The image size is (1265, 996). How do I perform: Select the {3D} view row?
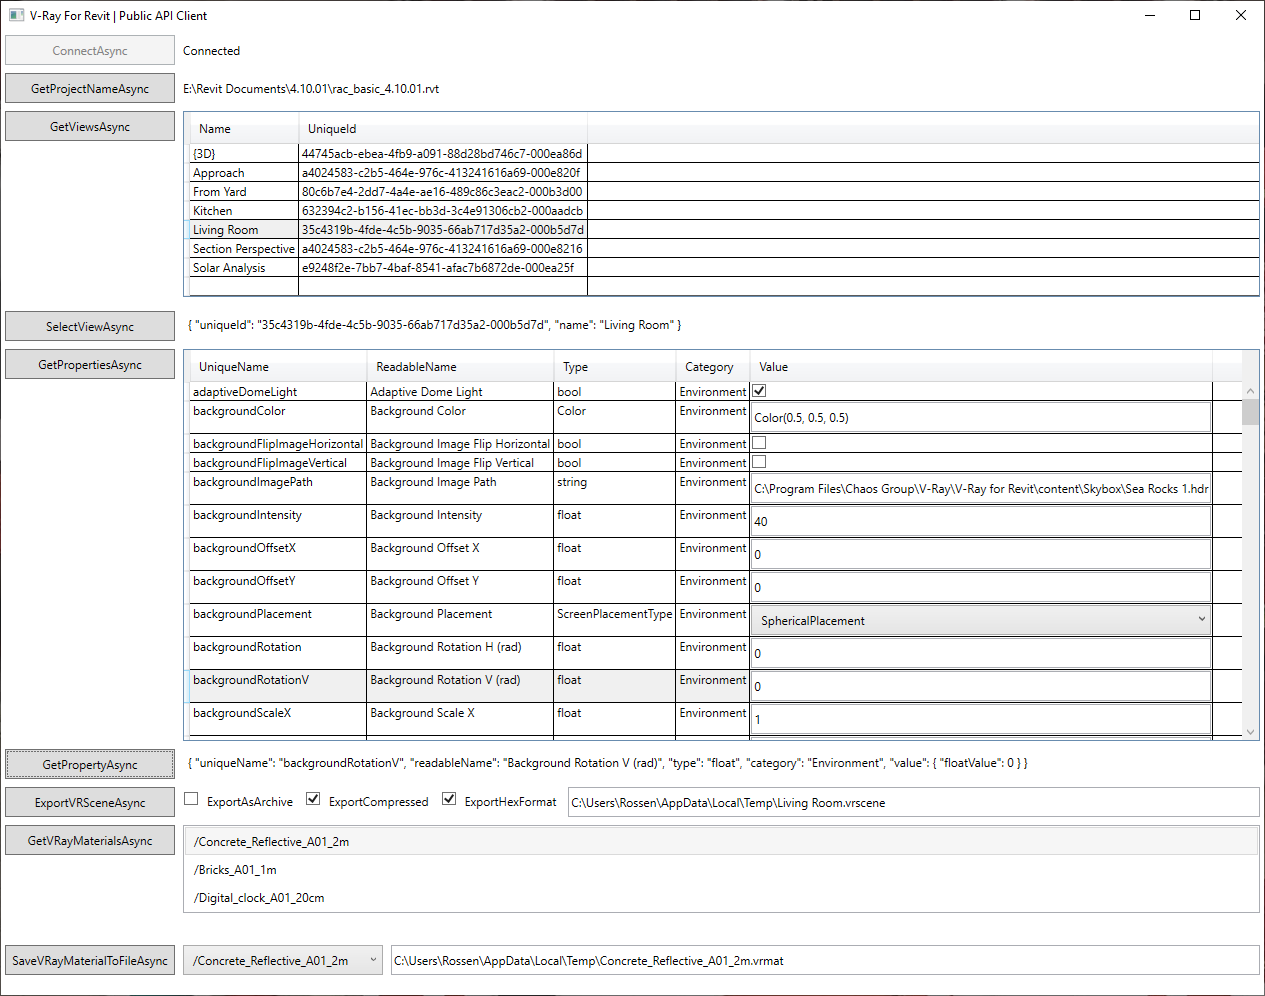[724, 154]
